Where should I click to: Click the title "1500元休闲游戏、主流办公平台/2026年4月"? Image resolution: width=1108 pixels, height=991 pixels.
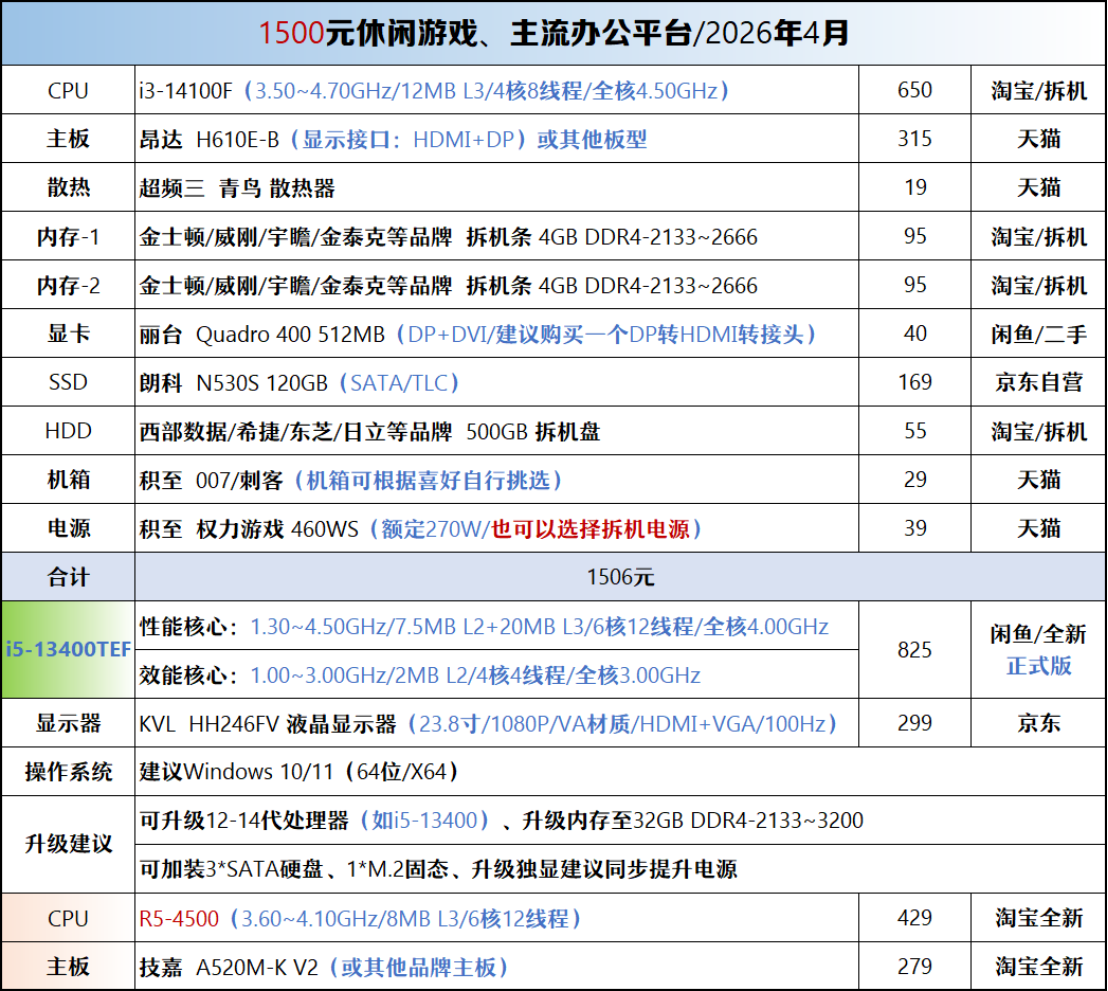click(x=553, y=33)
